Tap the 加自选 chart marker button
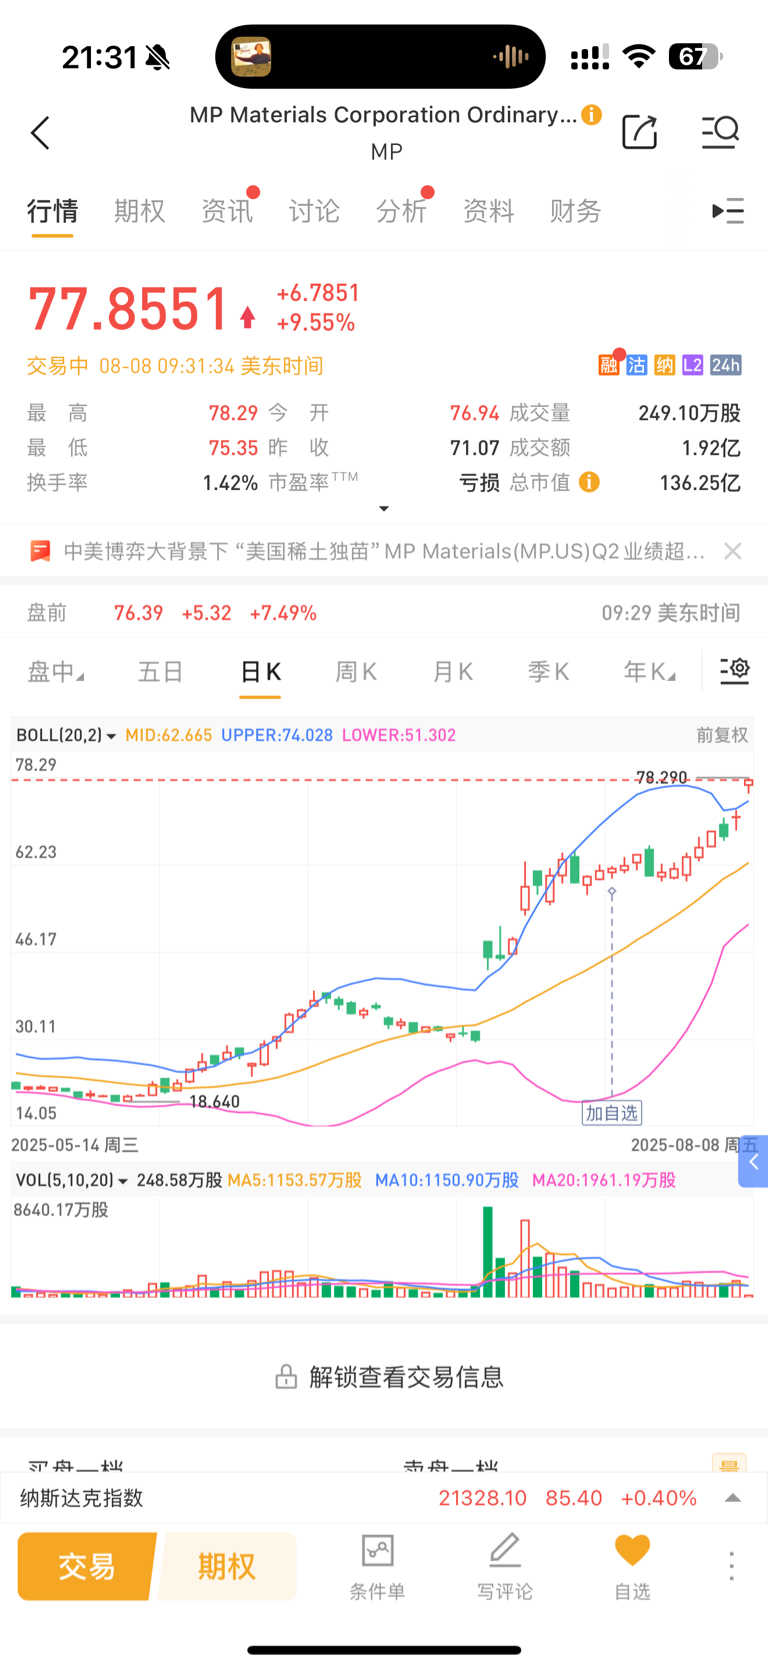This screenshot has width=768, height=1669. (x=612, y=1113)
